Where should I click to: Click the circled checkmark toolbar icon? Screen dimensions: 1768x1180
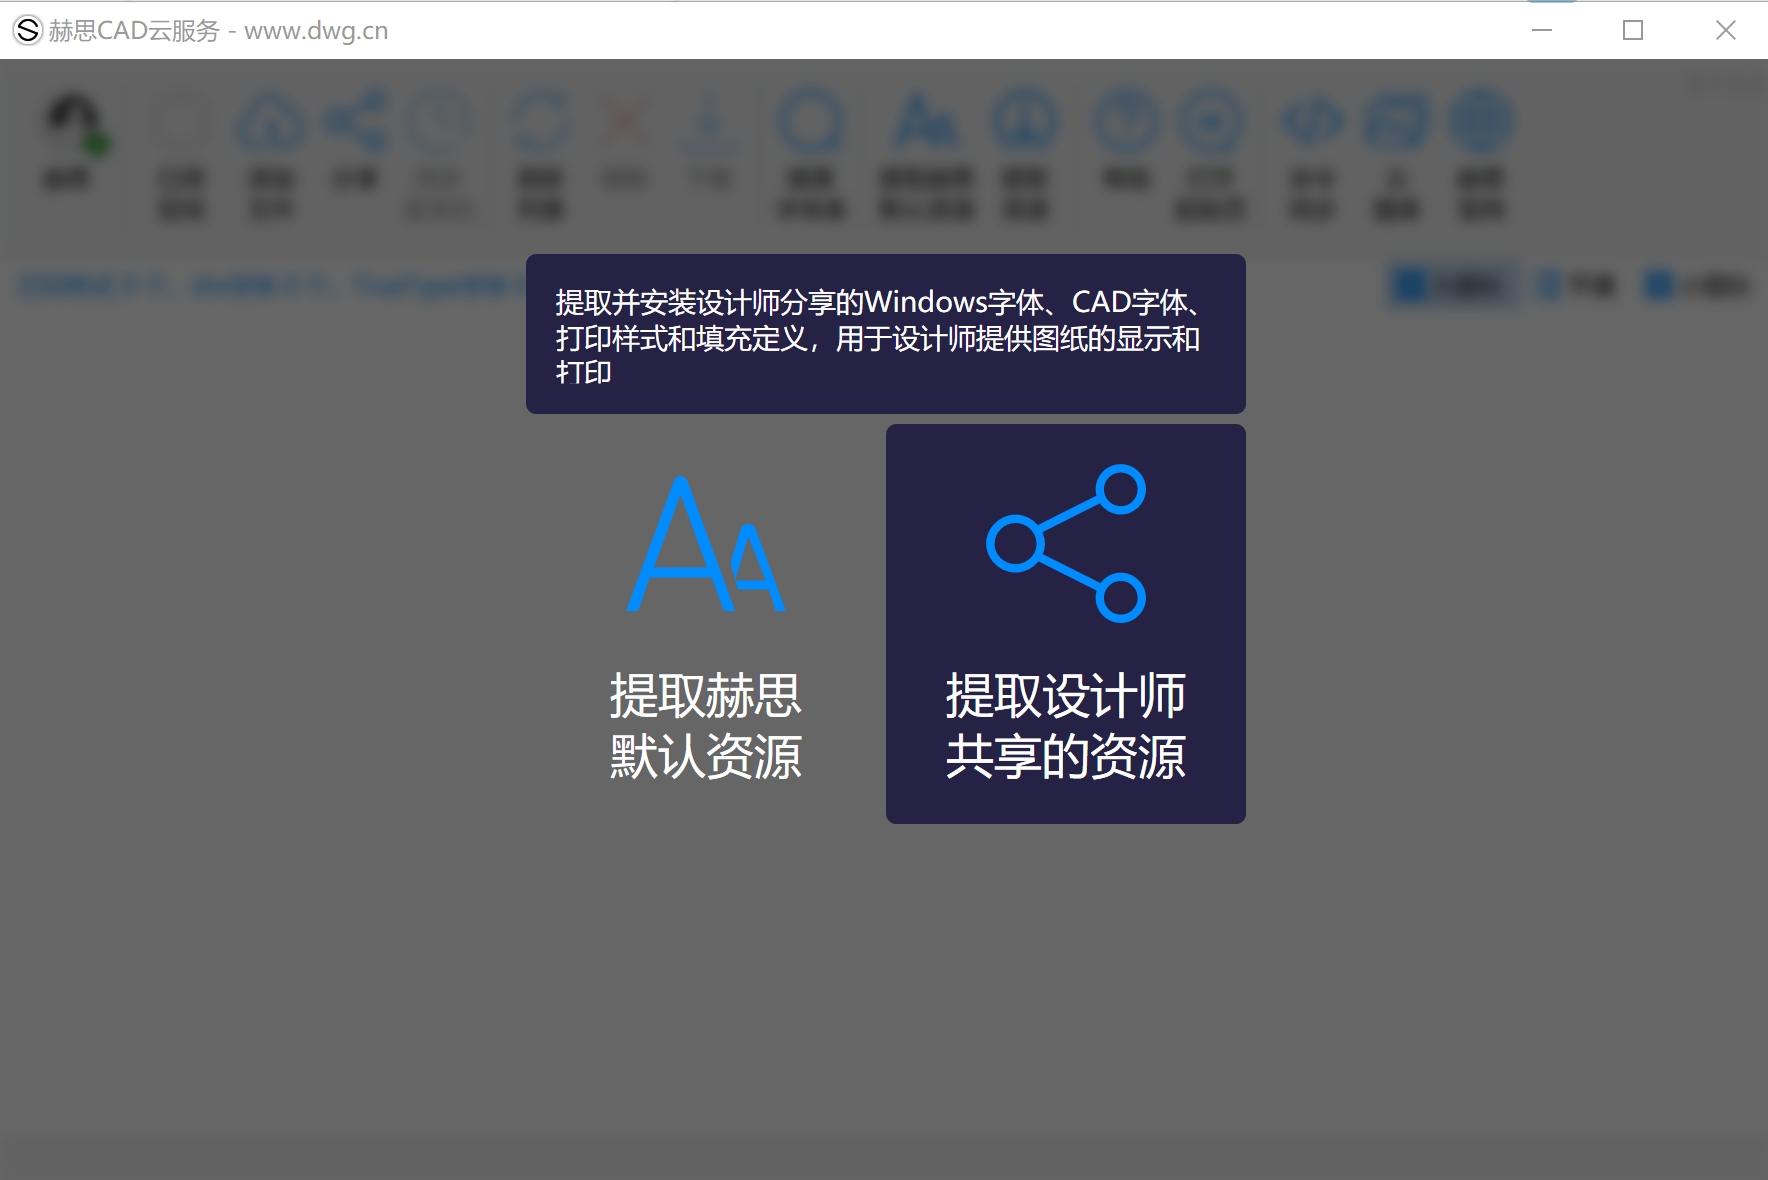point(1127,122)
